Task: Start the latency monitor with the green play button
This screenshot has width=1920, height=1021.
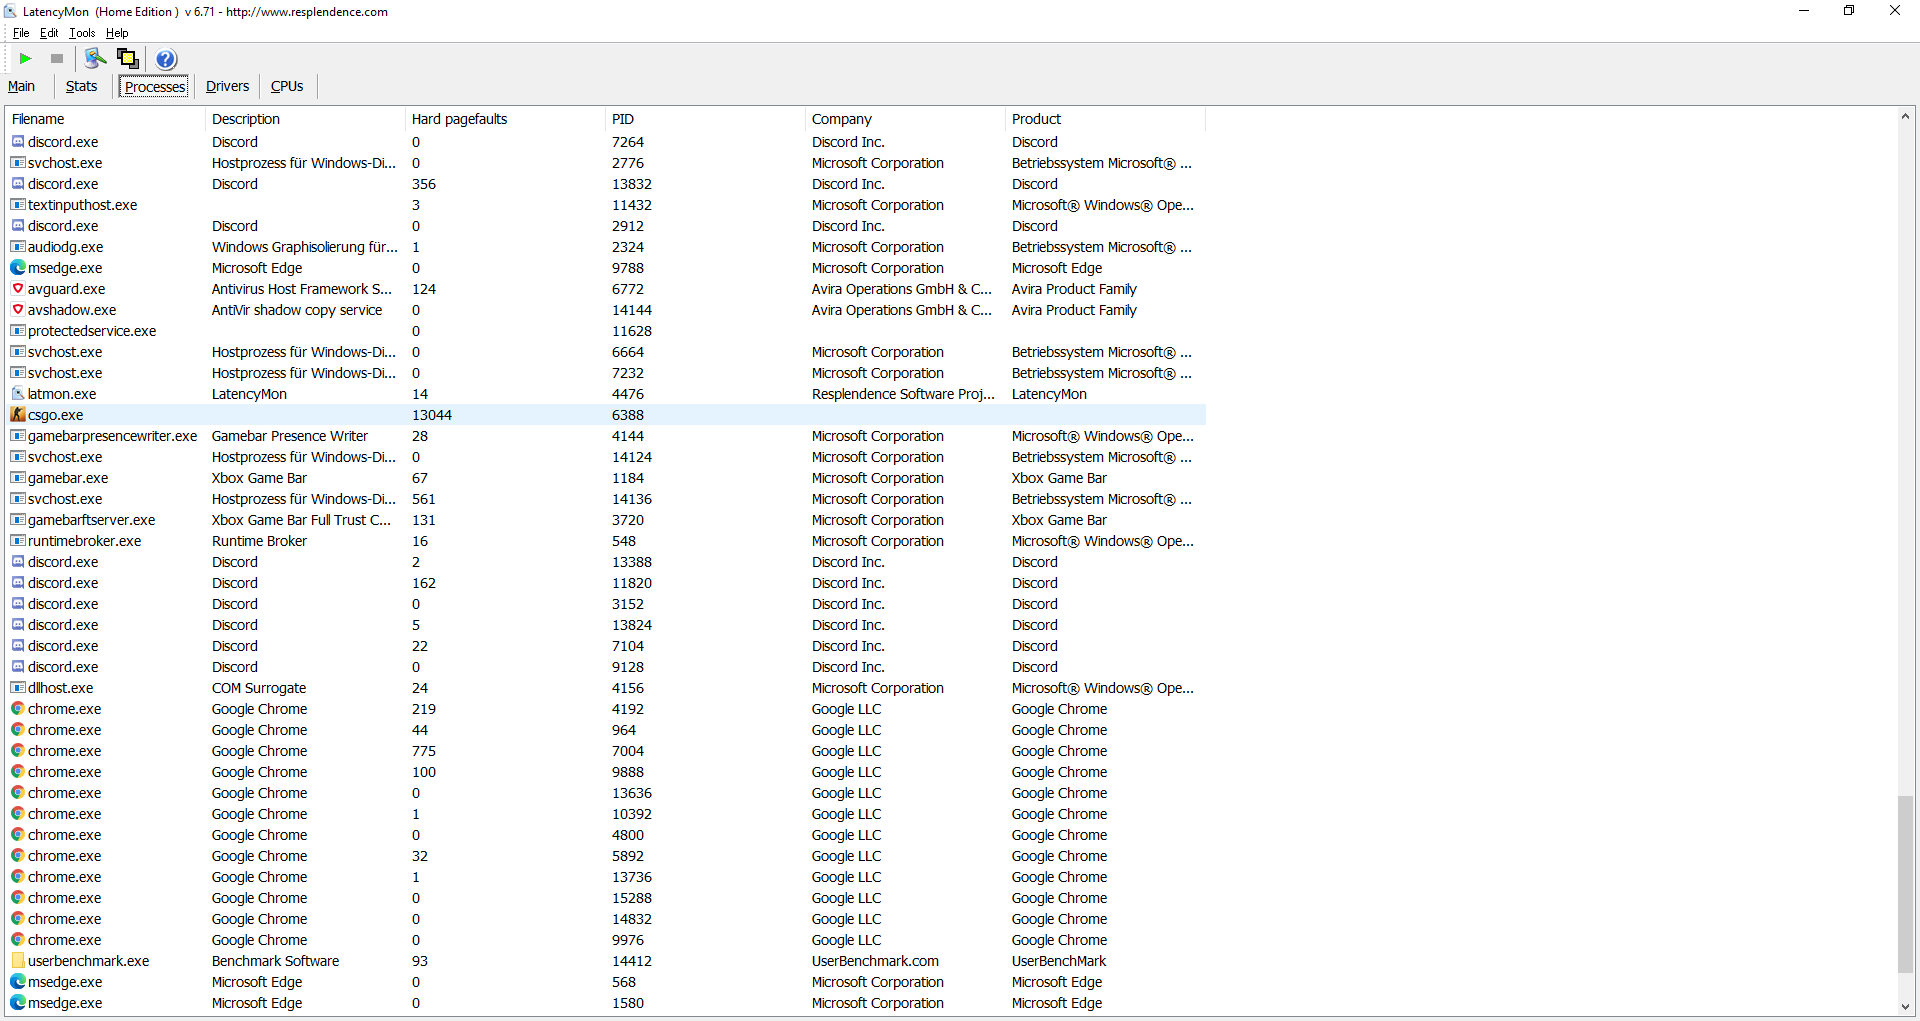Action: pos(26,59)
